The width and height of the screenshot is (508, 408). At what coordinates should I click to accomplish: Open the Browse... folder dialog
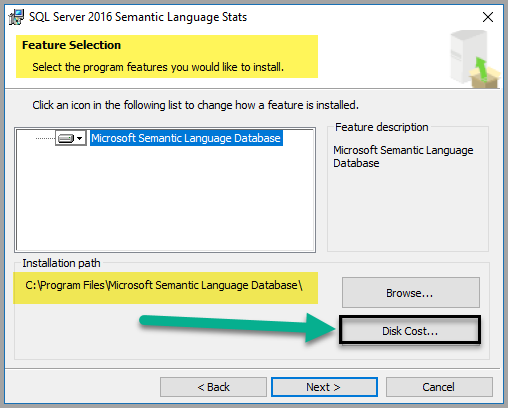pyautogui.click(x=411, y=292)
